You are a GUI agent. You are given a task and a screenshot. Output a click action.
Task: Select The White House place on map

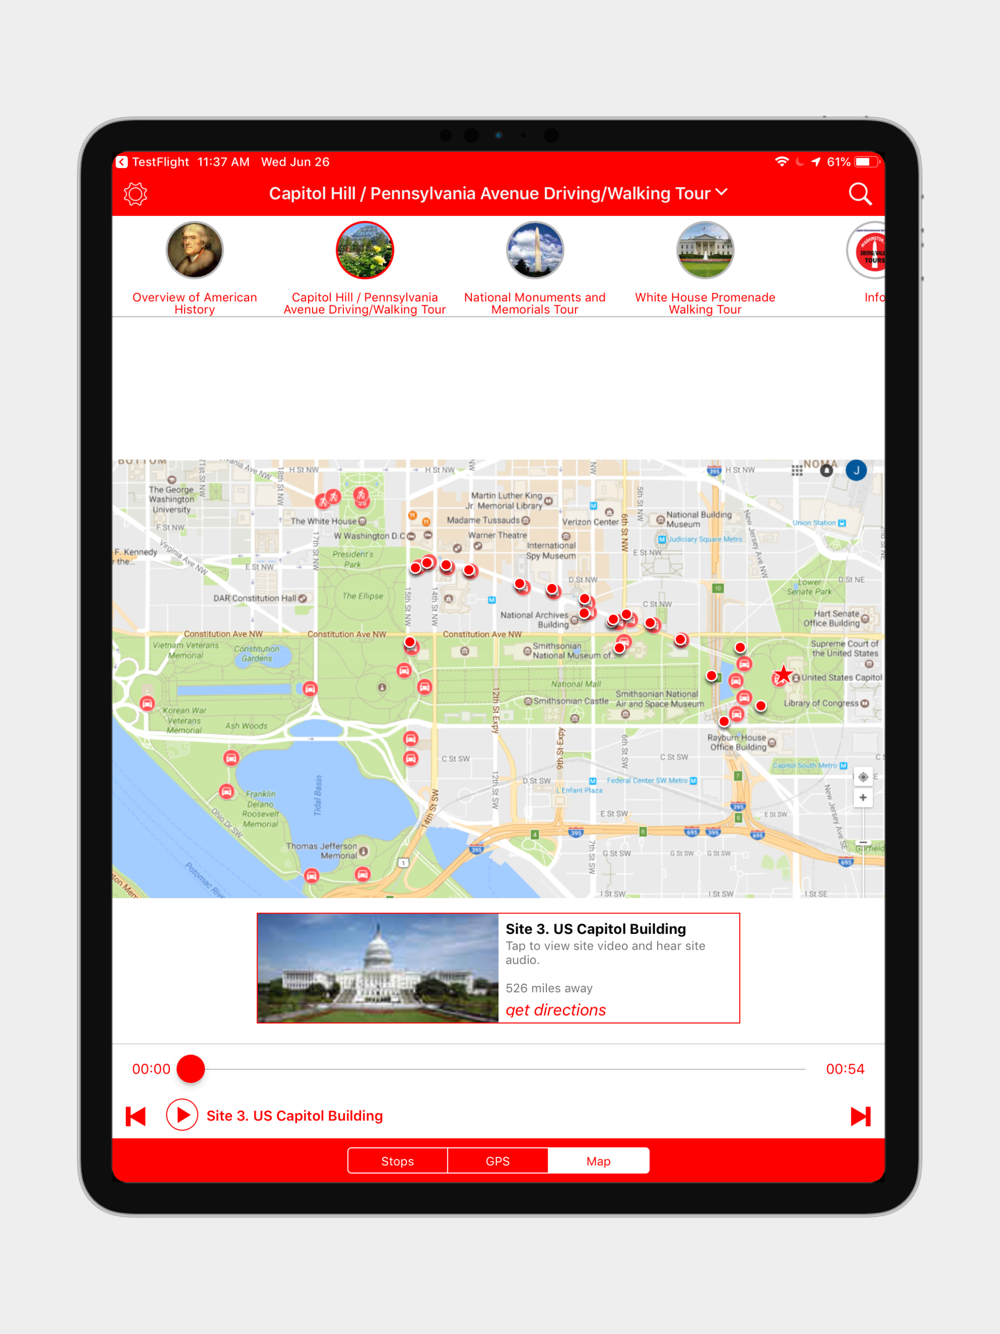[x=362, y=521]
